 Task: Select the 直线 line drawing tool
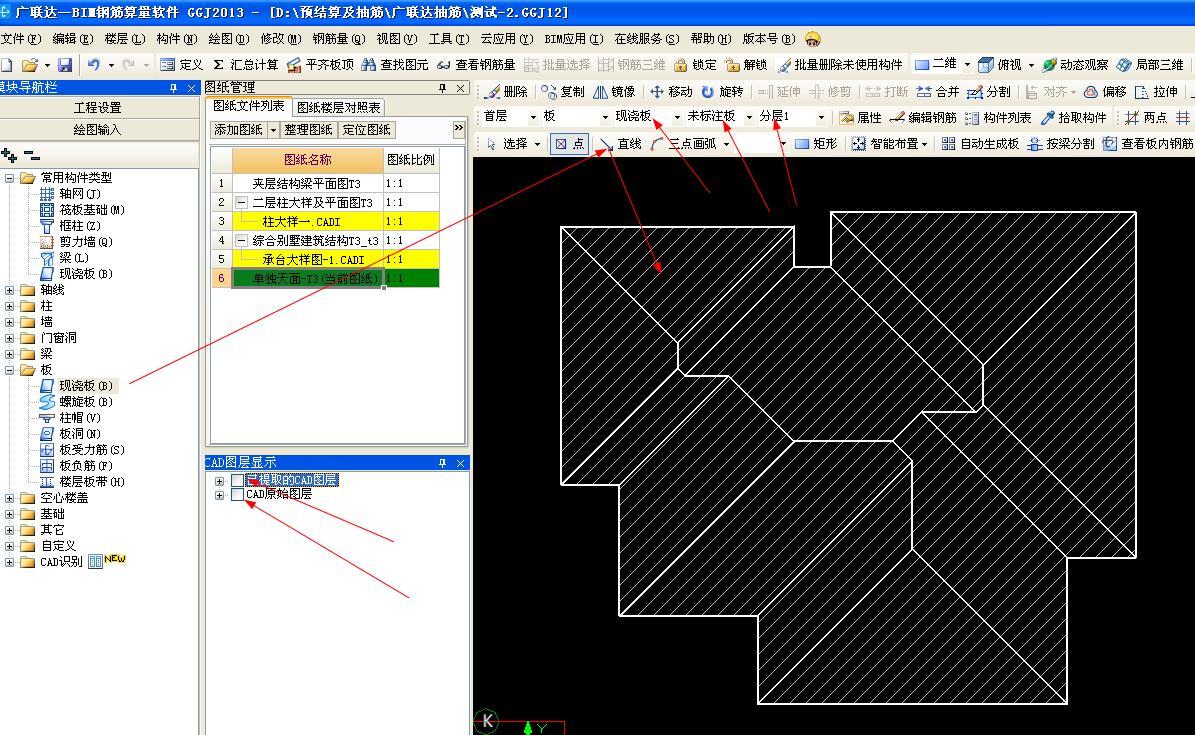pyautogui.click(x=620, y=143)
